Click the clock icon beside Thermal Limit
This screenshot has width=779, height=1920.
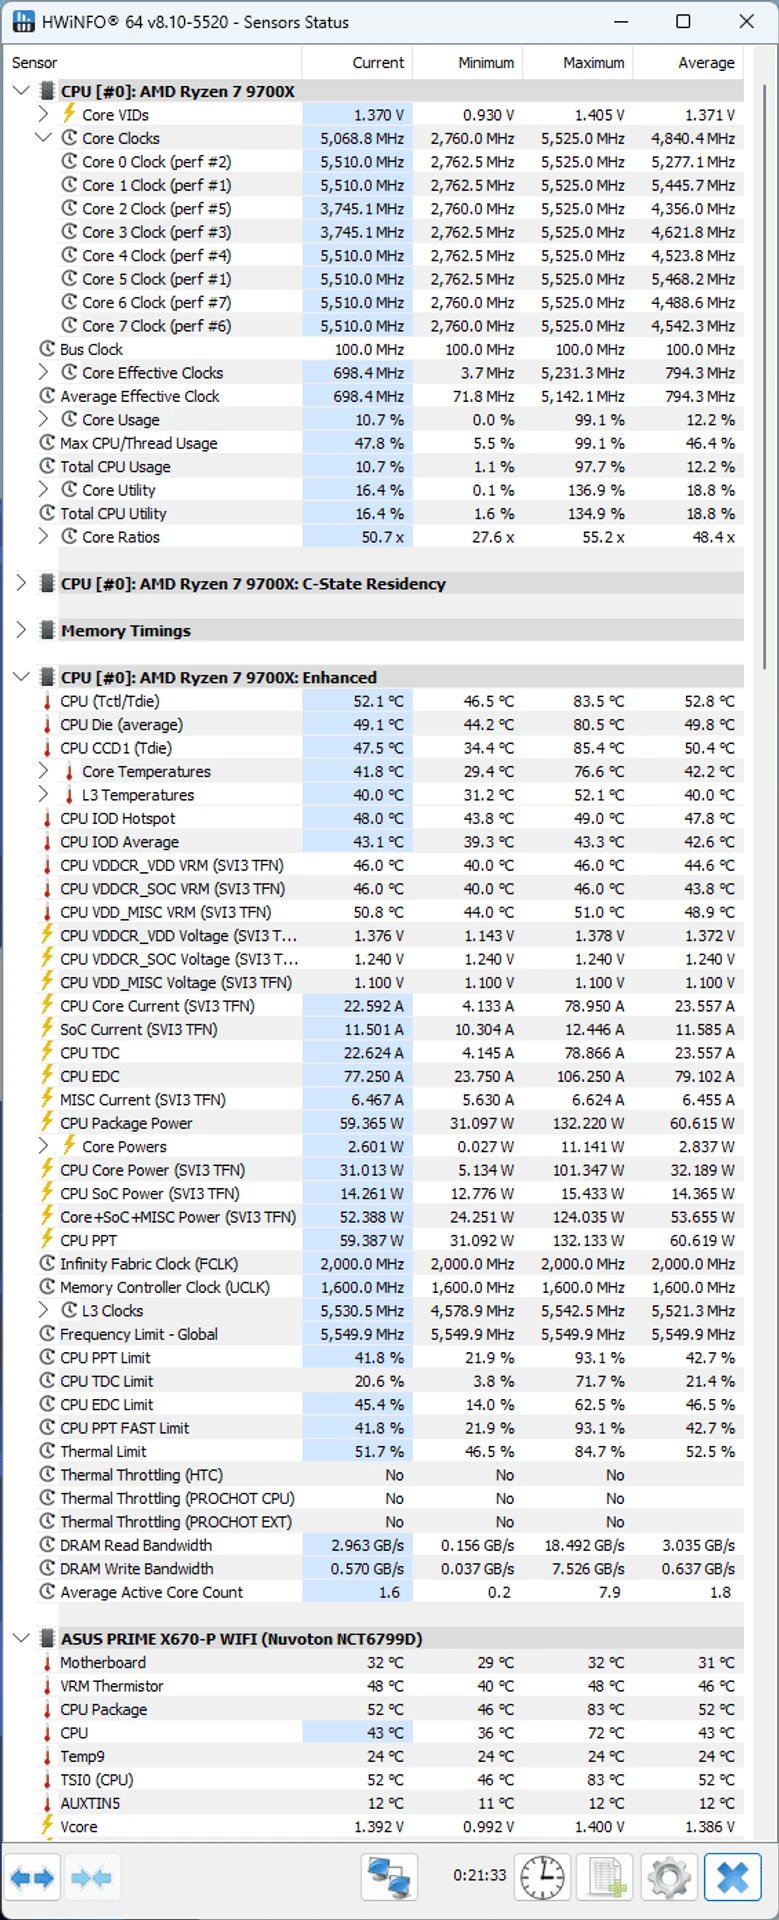pyautogui.click(x=47, y=1451)
